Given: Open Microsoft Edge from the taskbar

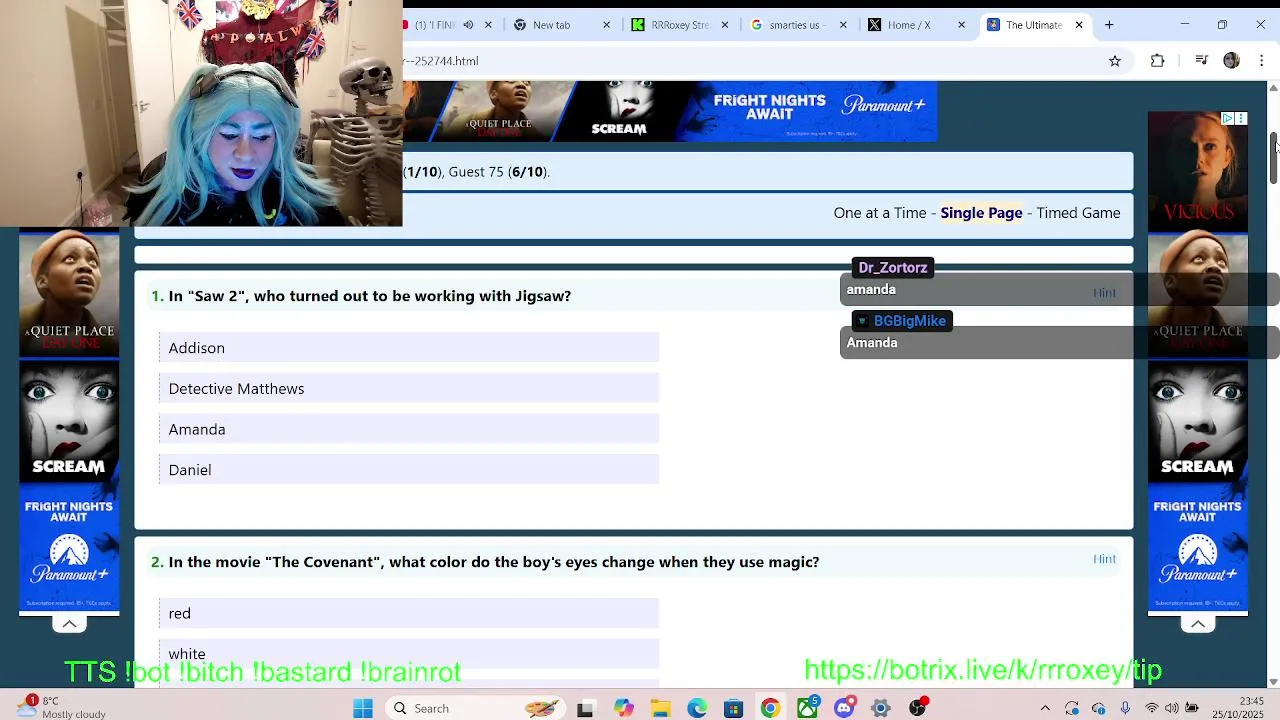Looking at the screenshot, I should (x=697, y=709).
